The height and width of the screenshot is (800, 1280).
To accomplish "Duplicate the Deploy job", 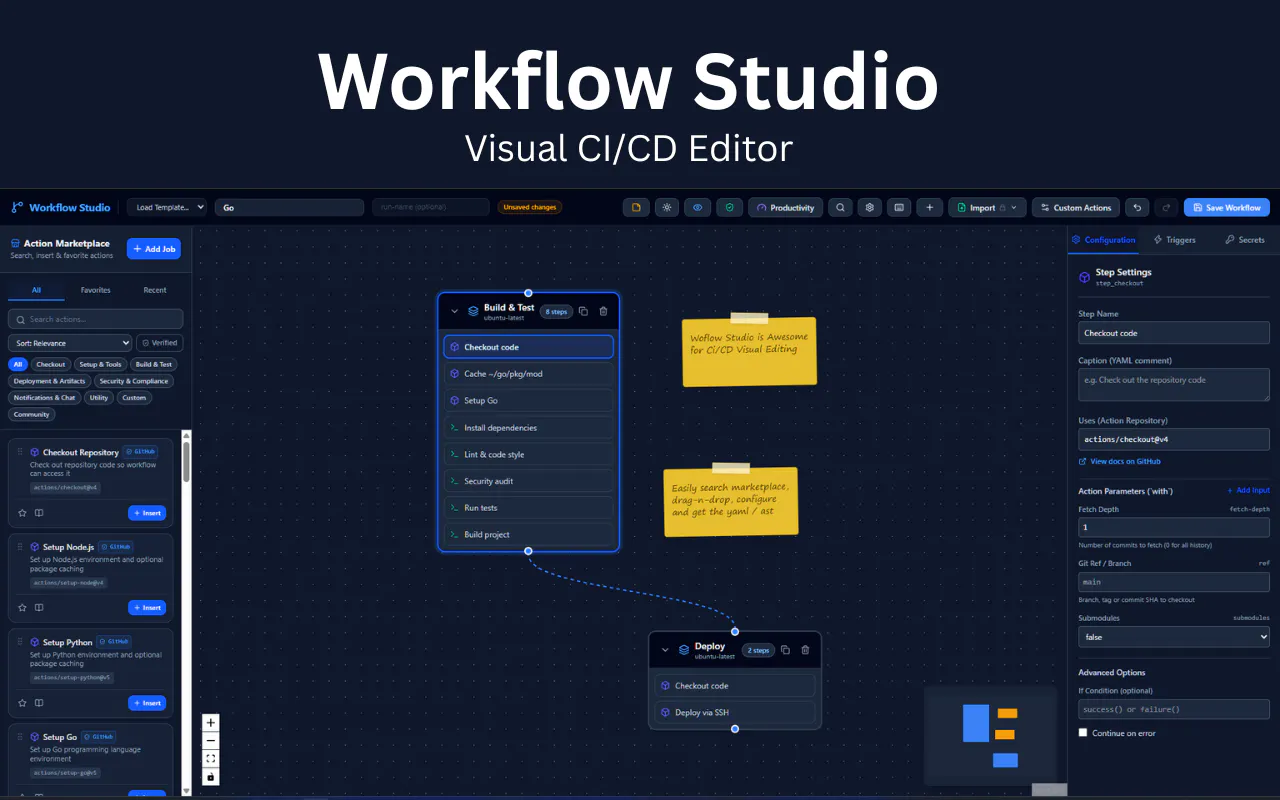I will pyautogui.click(x=785, y=650).
